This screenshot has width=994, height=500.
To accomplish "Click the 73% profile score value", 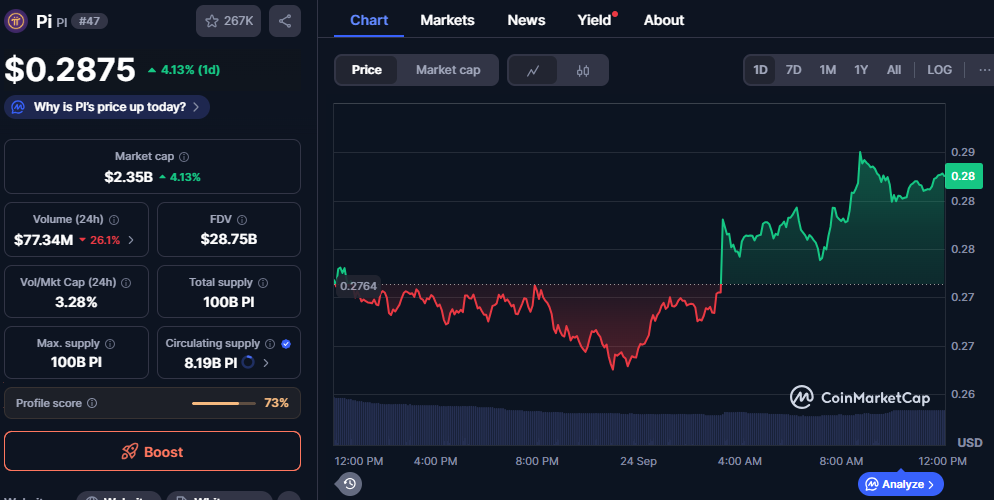I will click(x=276, y=403).
